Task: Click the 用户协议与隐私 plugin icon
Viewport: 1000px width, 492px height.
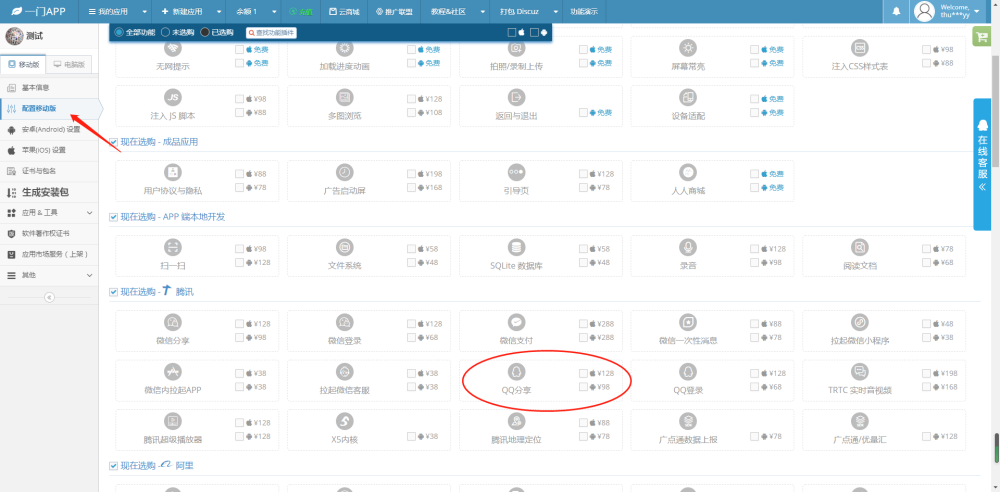Action: click(173, 172)
